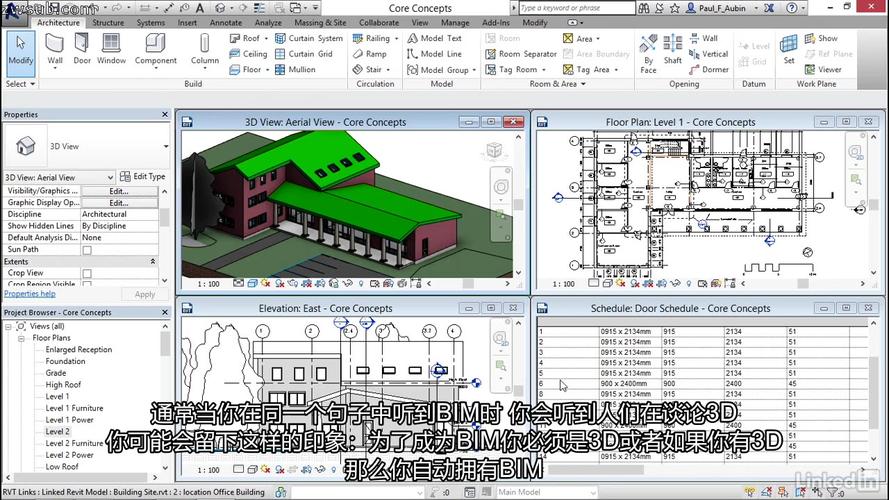
Task: Expand the Room & Area panel dropdown
Action: [x=557, y=84]
